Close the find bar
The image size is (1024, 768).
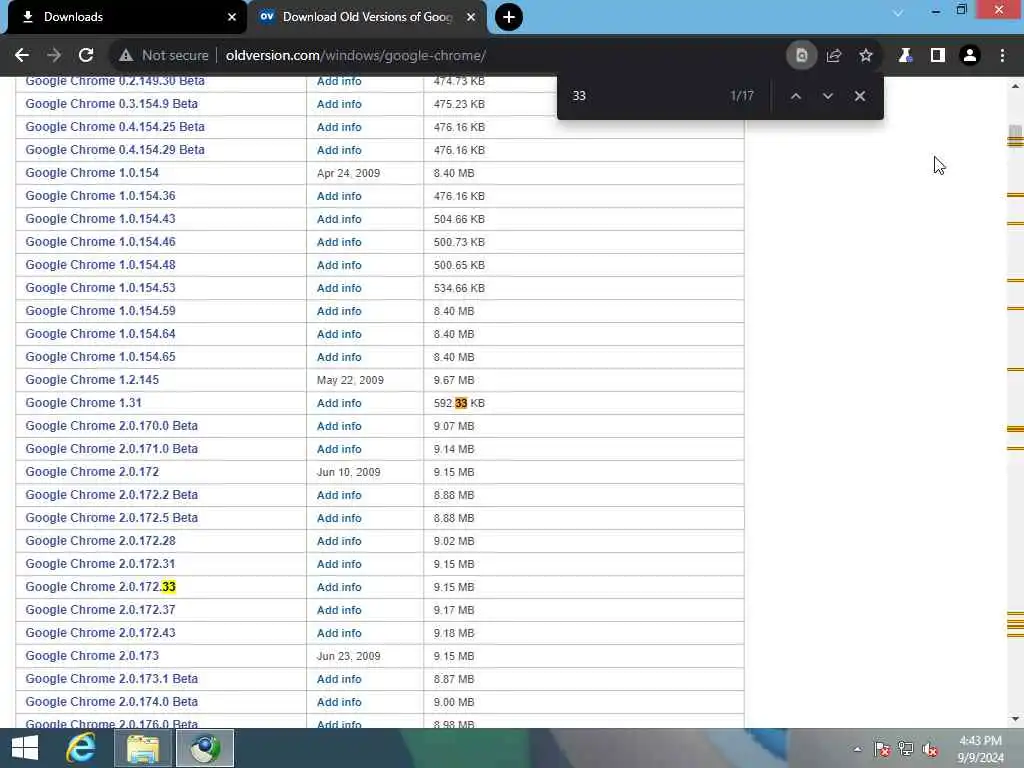point(860,96)
